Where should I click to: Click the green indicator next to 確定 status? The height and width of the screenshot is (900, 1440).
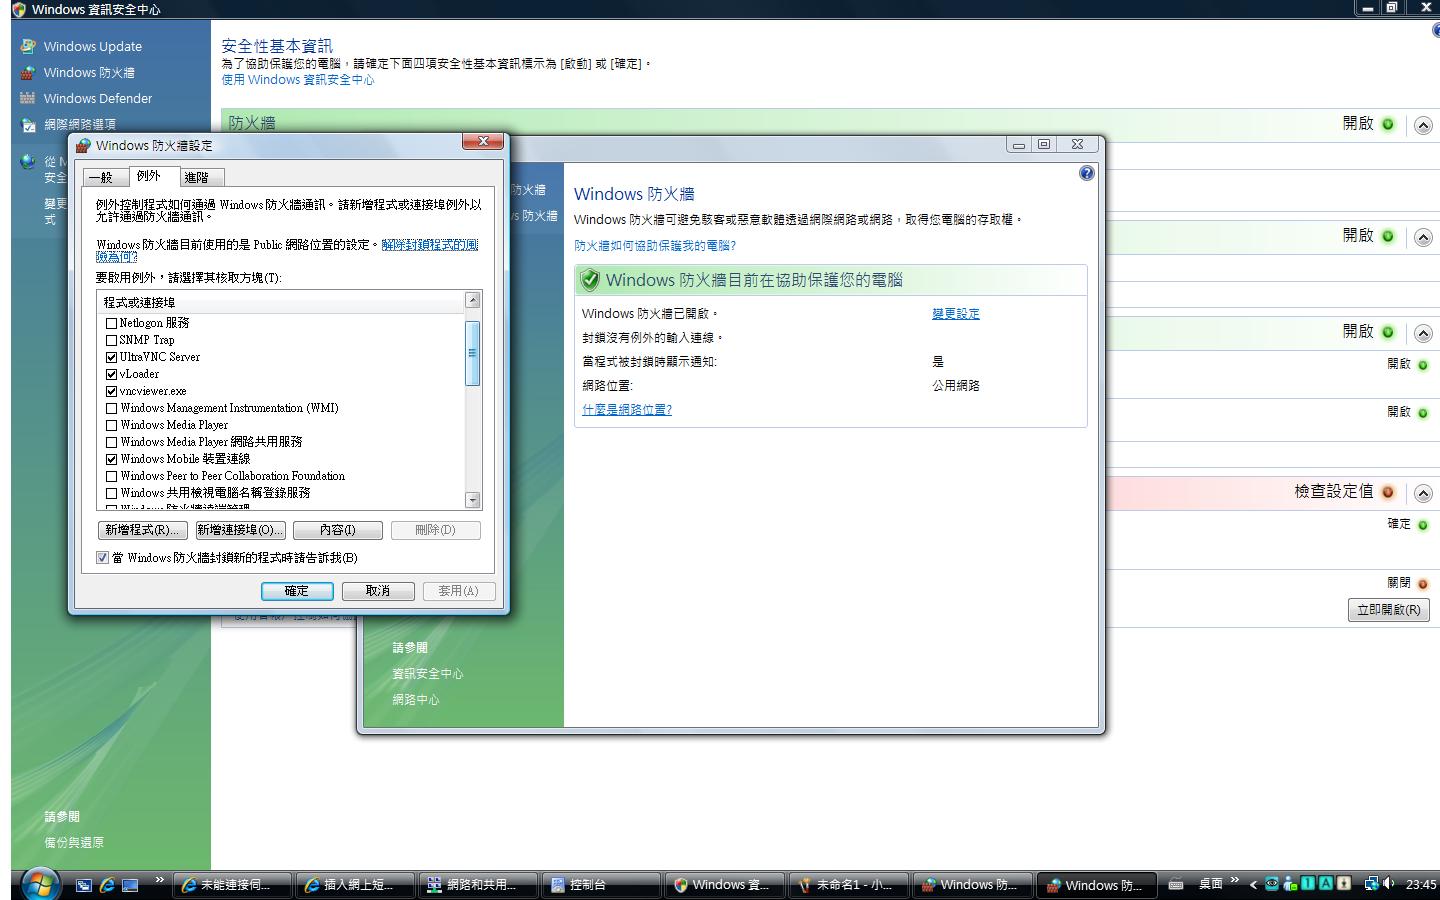[1423, 525]
